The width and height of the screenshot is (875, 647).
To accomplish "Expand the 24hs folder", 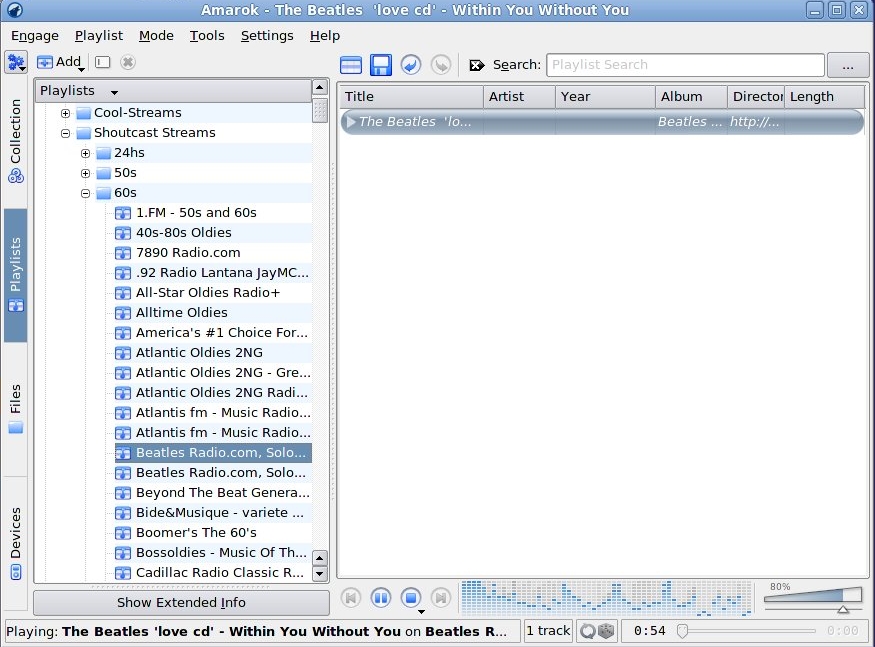I will [85, 154].
